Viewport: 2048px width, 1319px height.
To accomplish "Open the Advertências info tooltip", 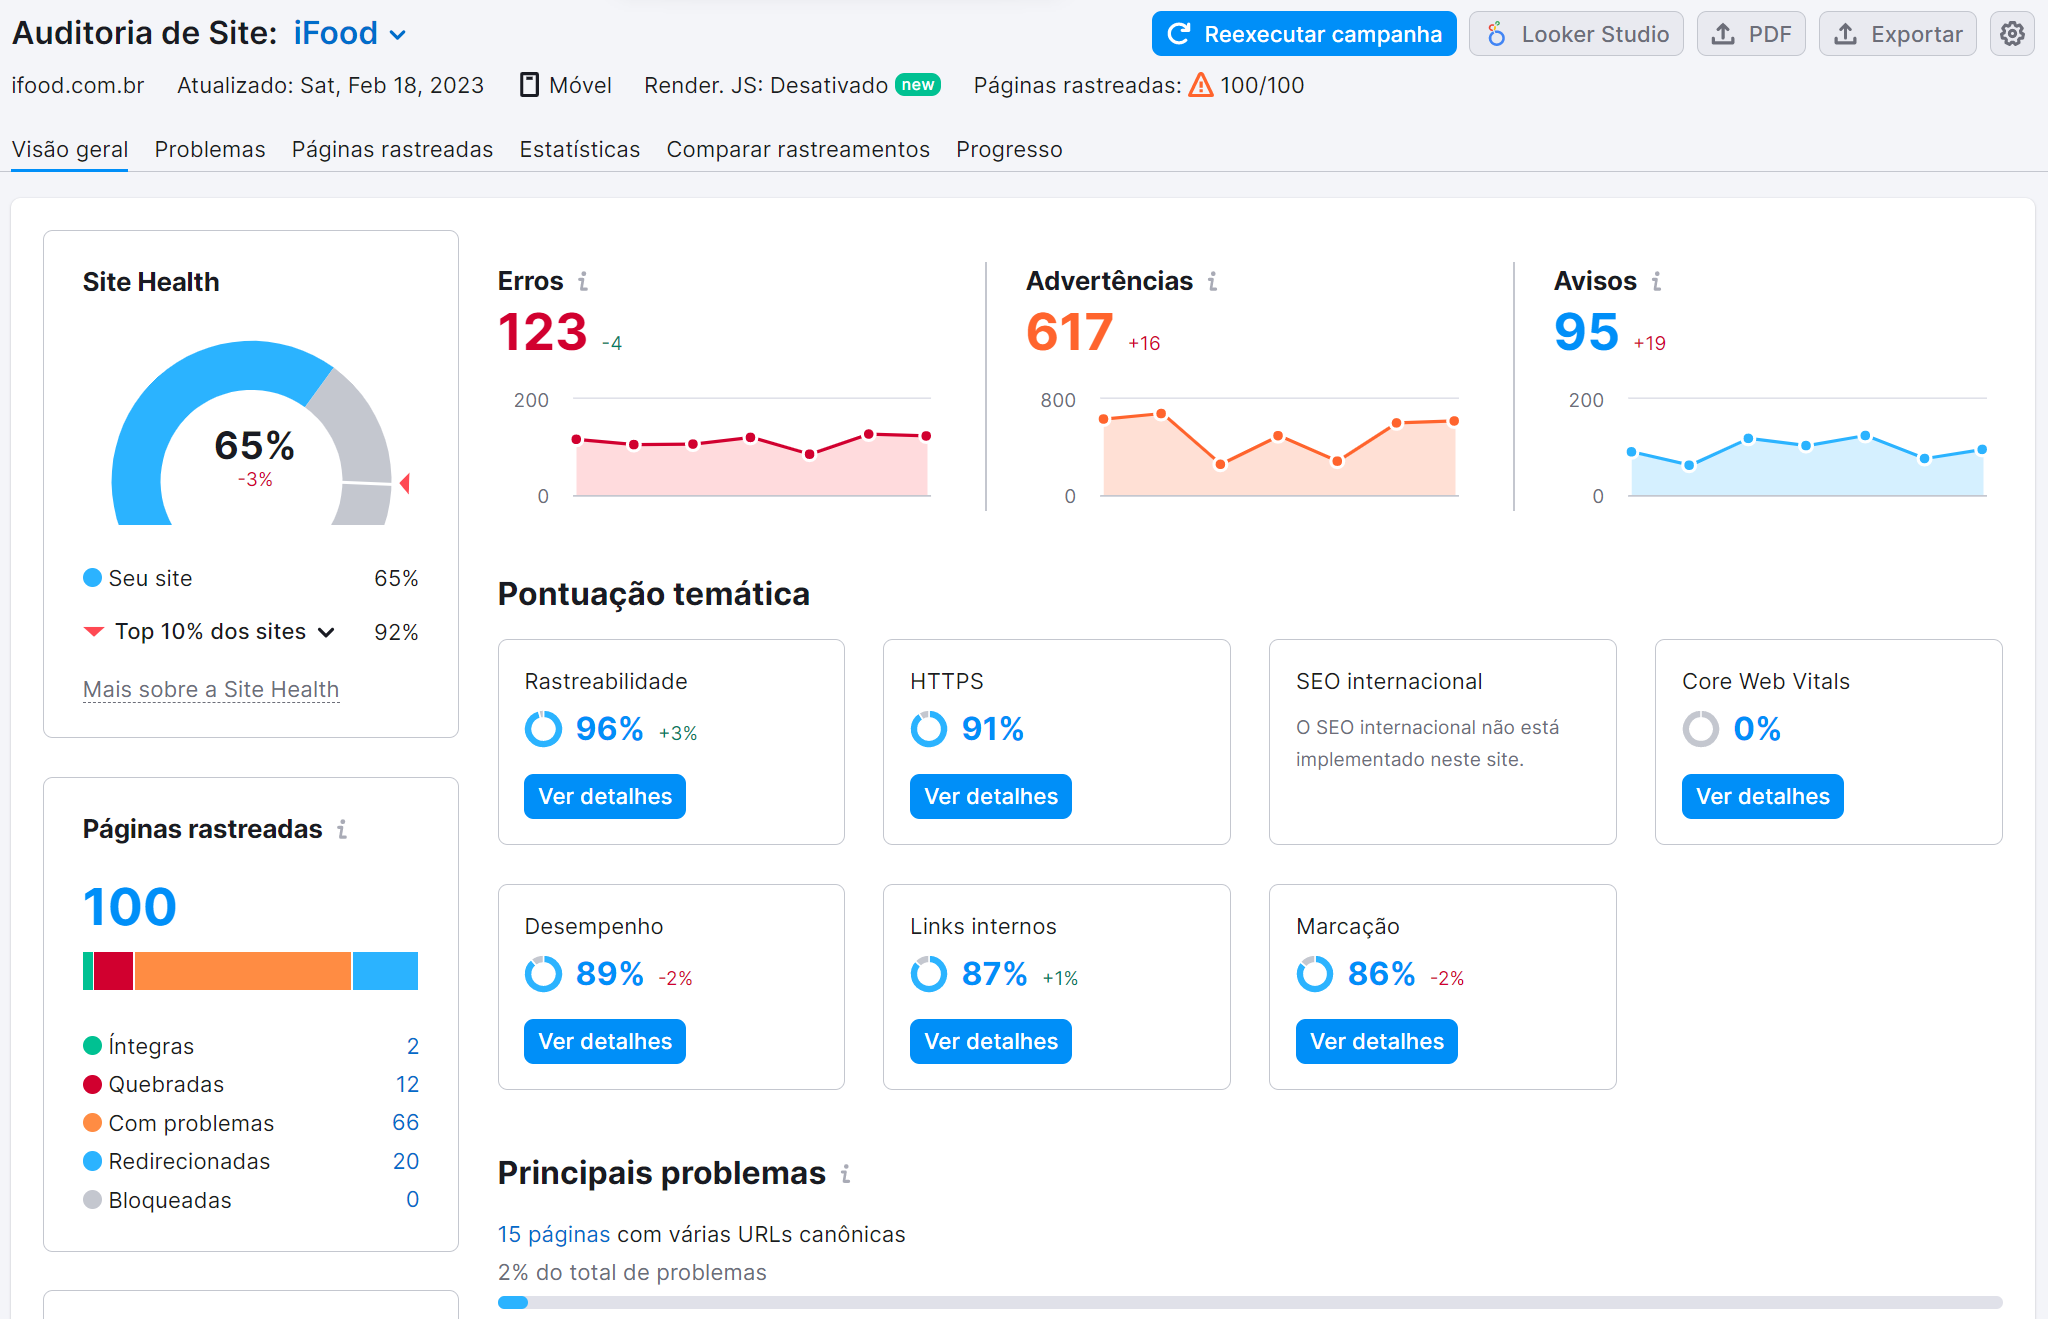I will (1211, 282).
